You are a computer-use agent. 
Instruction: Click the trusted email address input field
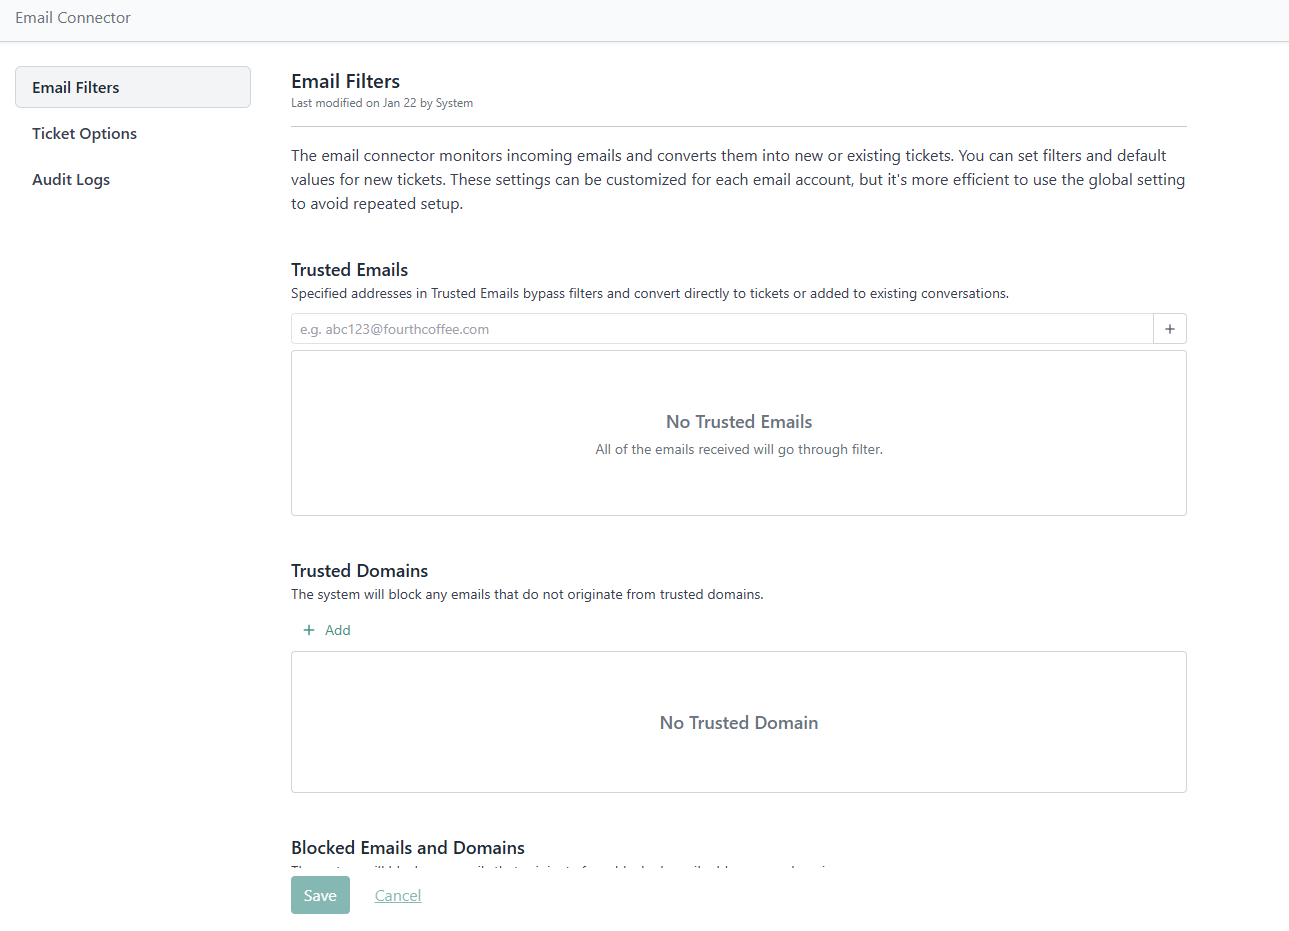(721, 329)
